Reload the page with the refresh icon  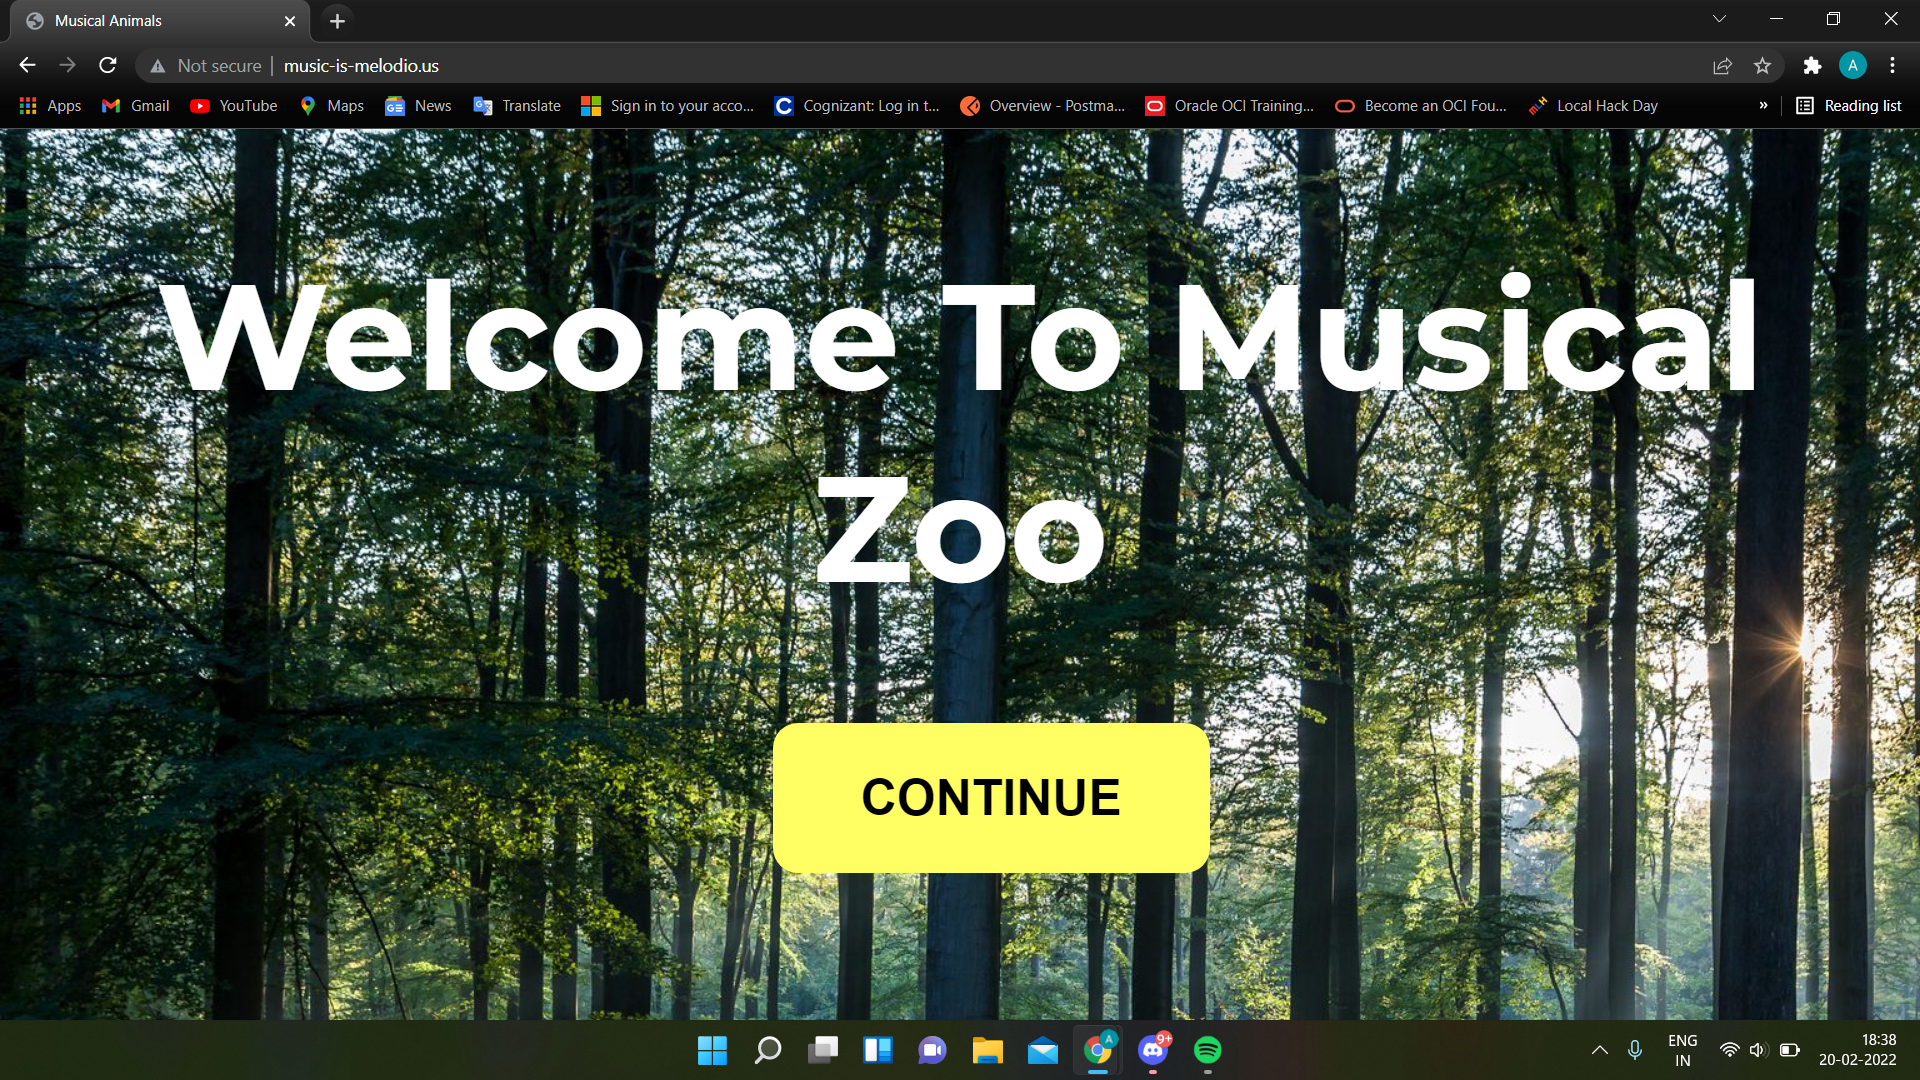click(x=108, y=66)
